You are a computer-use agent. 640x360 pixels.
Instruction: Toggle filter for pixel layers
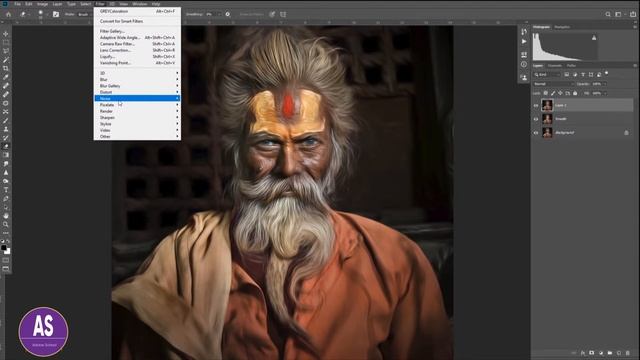click(567, 75)
